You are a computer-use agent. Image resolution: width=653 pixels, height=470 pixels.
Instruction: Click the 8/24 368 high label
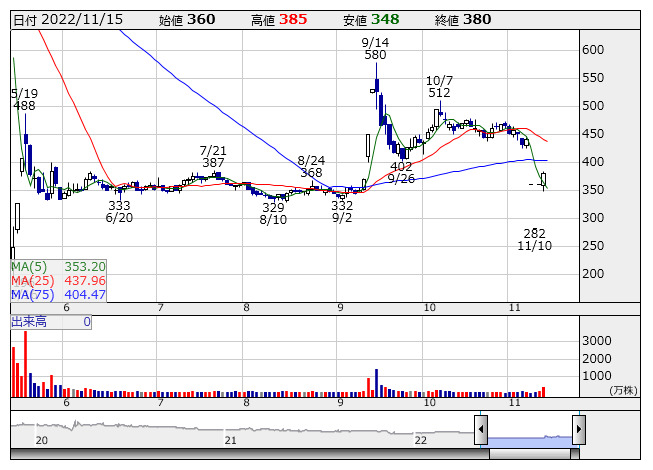click(312, 167)
